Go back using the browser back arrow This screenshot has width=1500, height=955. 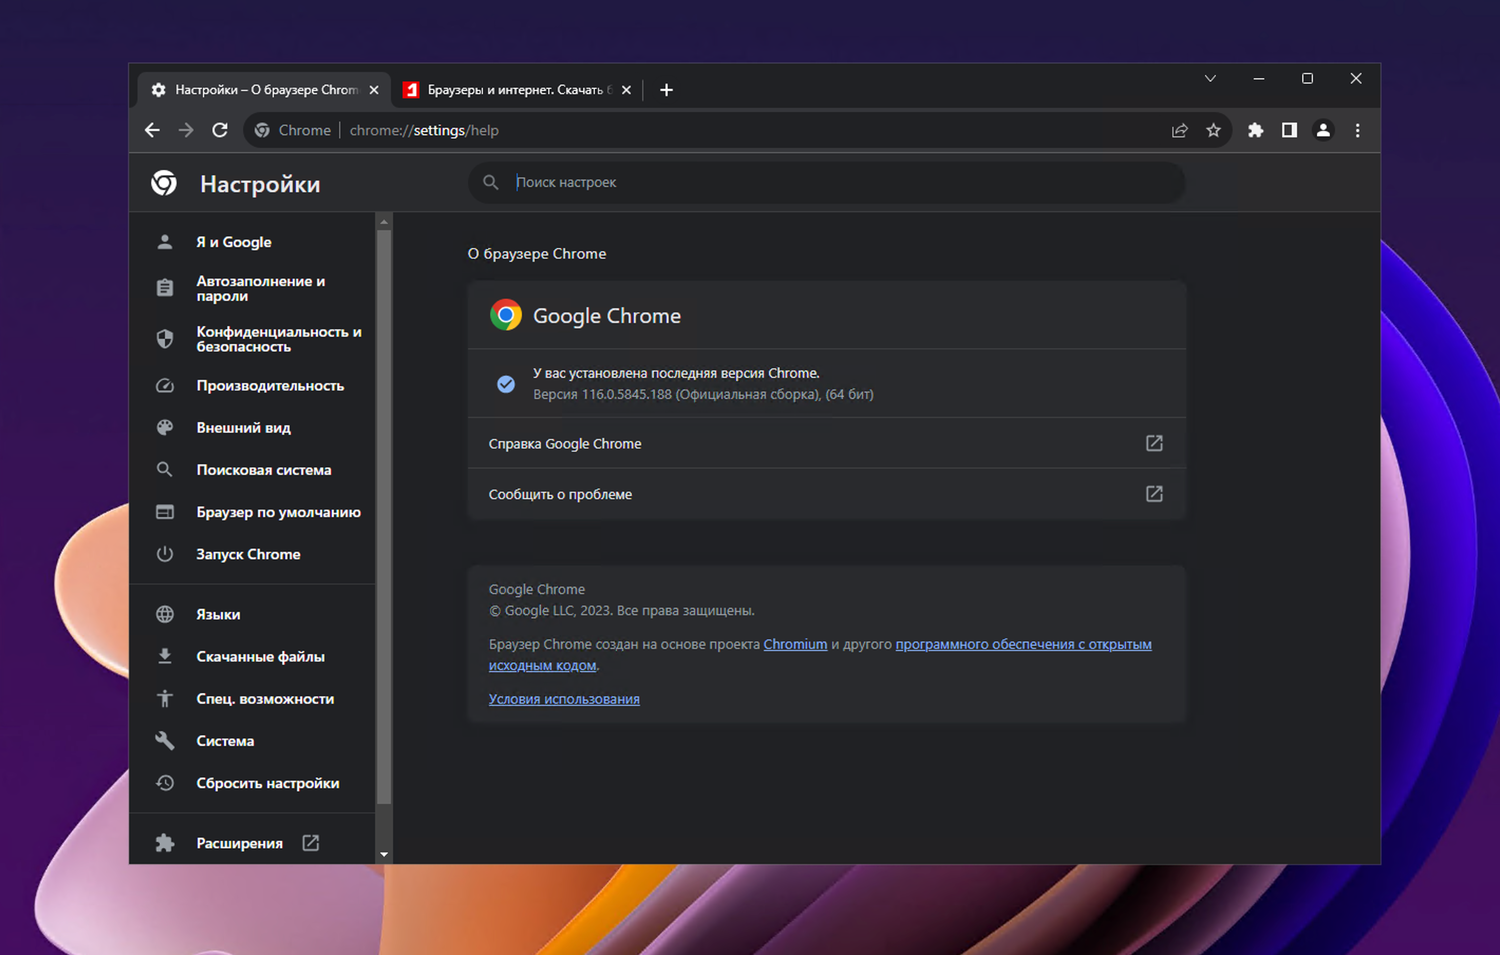pos(152,130)
